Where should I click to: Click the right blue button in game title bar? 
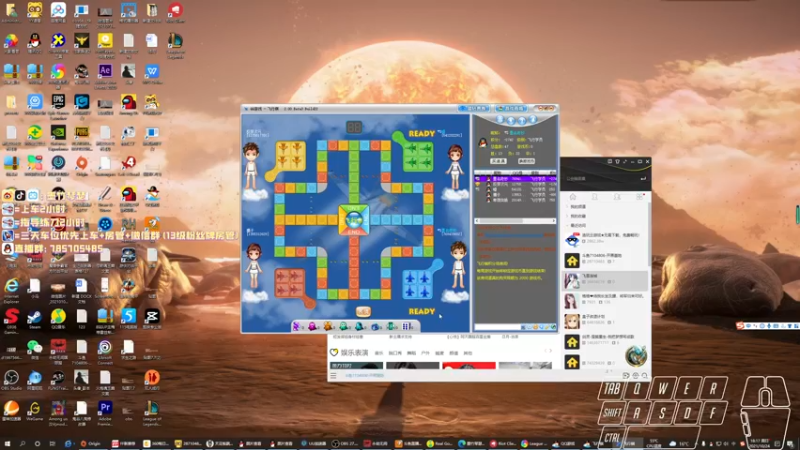pos(511,108)
